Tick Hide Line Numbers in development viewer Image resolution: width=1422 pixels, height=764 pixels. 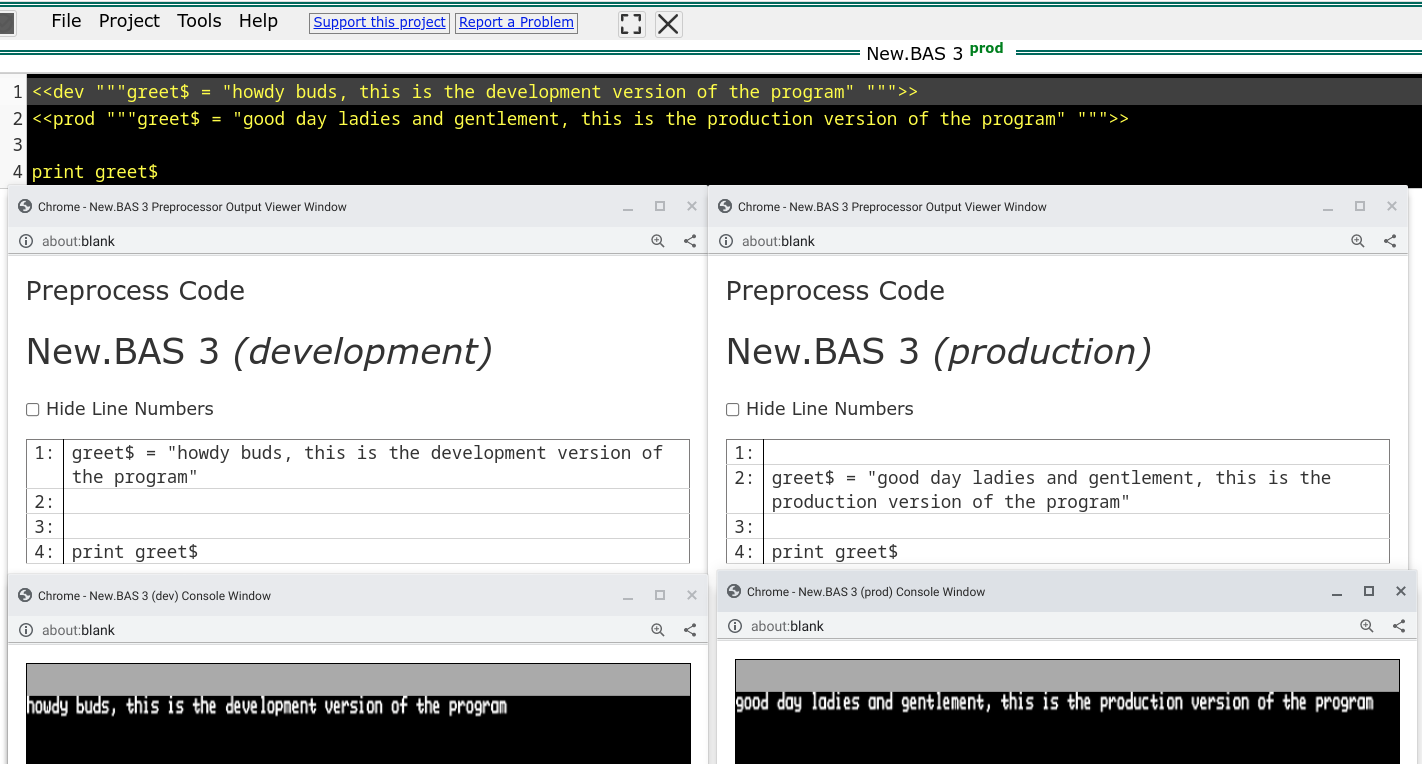(x=32, y=409)
